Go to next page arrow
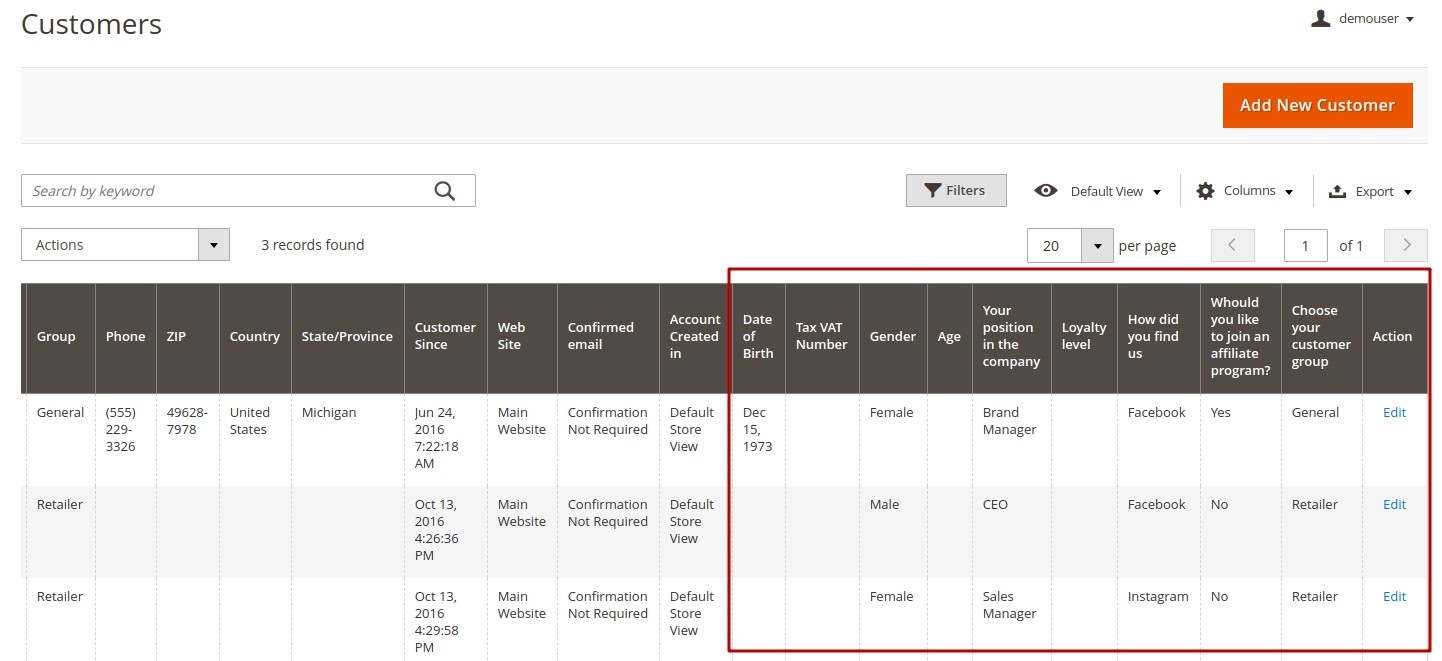Viewport: 1442px width, 661px height. tap(1405, 245)
